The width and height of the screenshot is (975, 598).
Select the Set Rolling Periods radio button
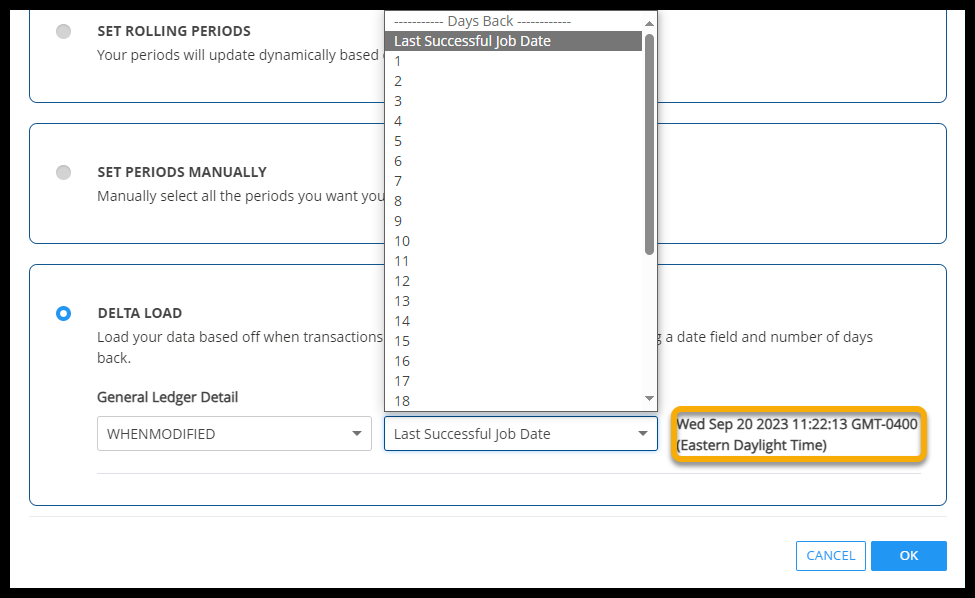[64, 31]
